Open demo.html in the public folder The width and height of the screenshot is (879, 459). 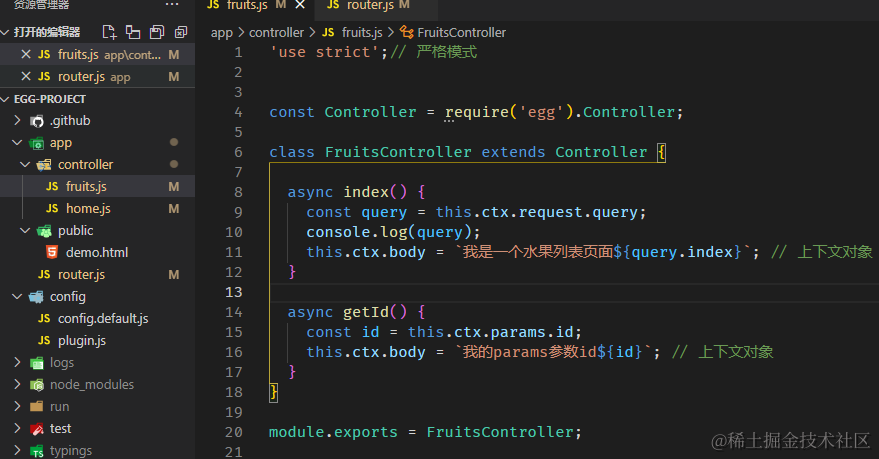point(98,252)
